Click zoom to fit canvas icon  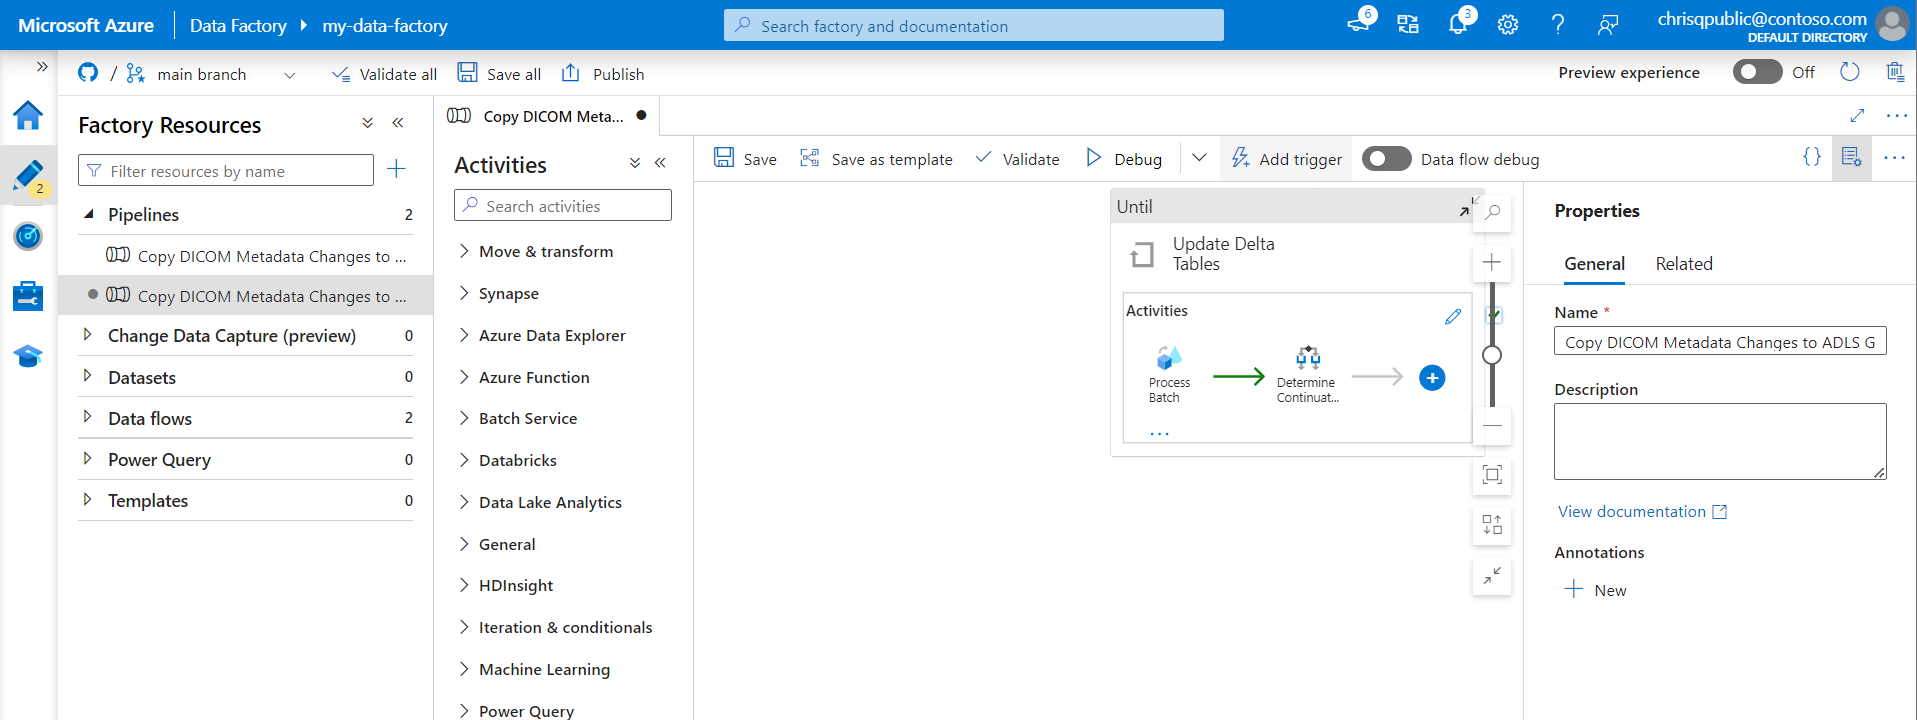click(x=1491, y=475)
